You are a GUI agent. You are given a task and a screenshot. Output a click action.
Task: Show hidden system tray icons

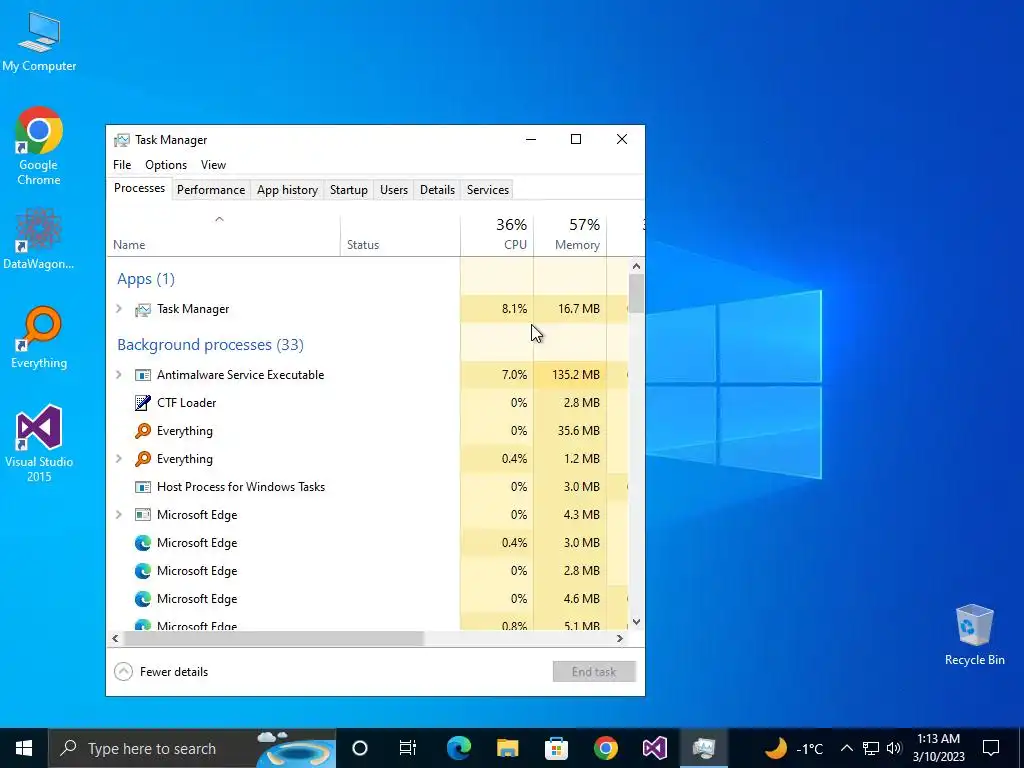coord(846,748)
